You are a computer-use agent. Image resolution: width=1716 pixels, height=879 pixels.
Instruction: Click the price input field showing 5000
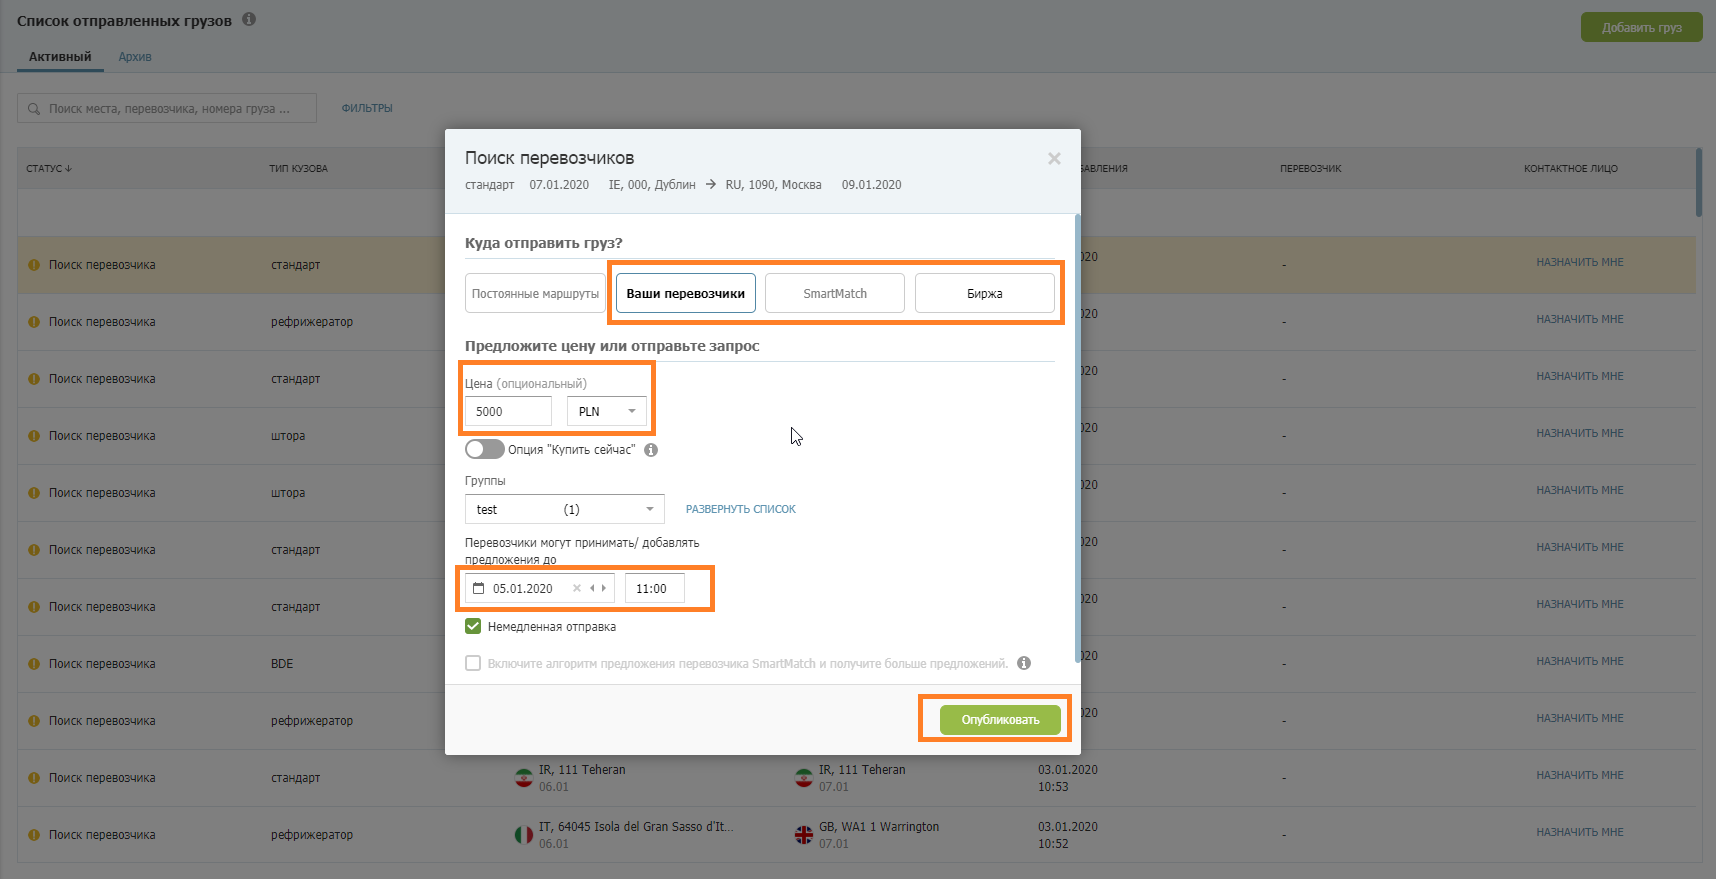[508, 411]
